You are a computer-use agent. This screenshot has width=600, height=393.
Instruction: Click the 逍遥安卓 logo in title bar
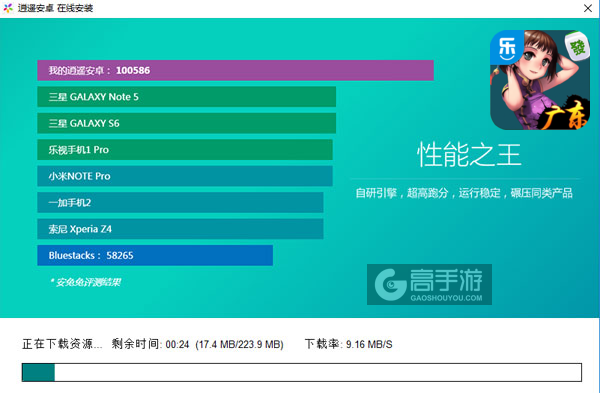click(8, 8)
